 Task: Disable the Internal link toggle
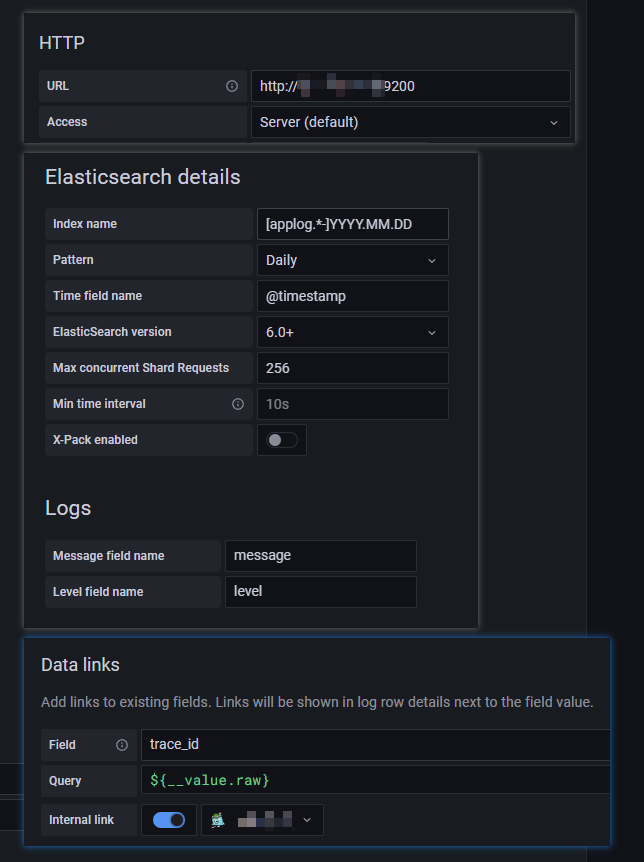pyautogui.click(x=168, y=820)
